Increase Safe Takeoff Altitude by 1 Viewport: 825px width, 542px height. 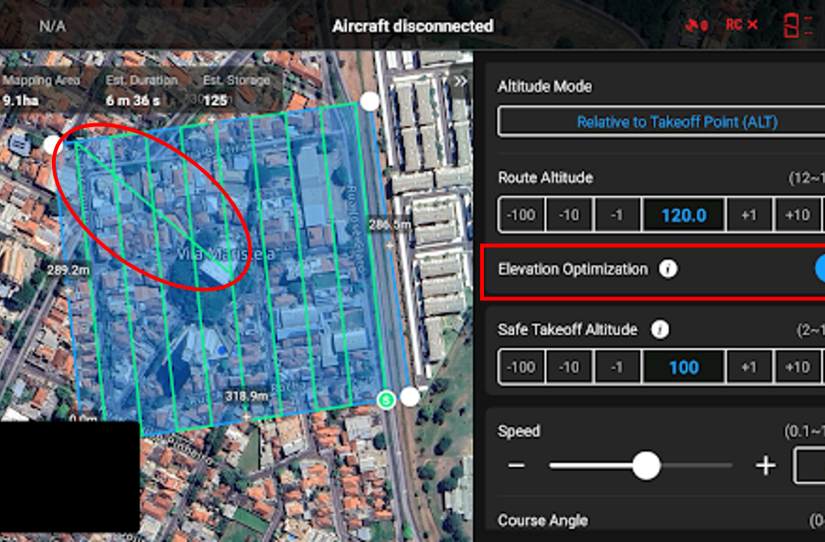pos(749,367)
